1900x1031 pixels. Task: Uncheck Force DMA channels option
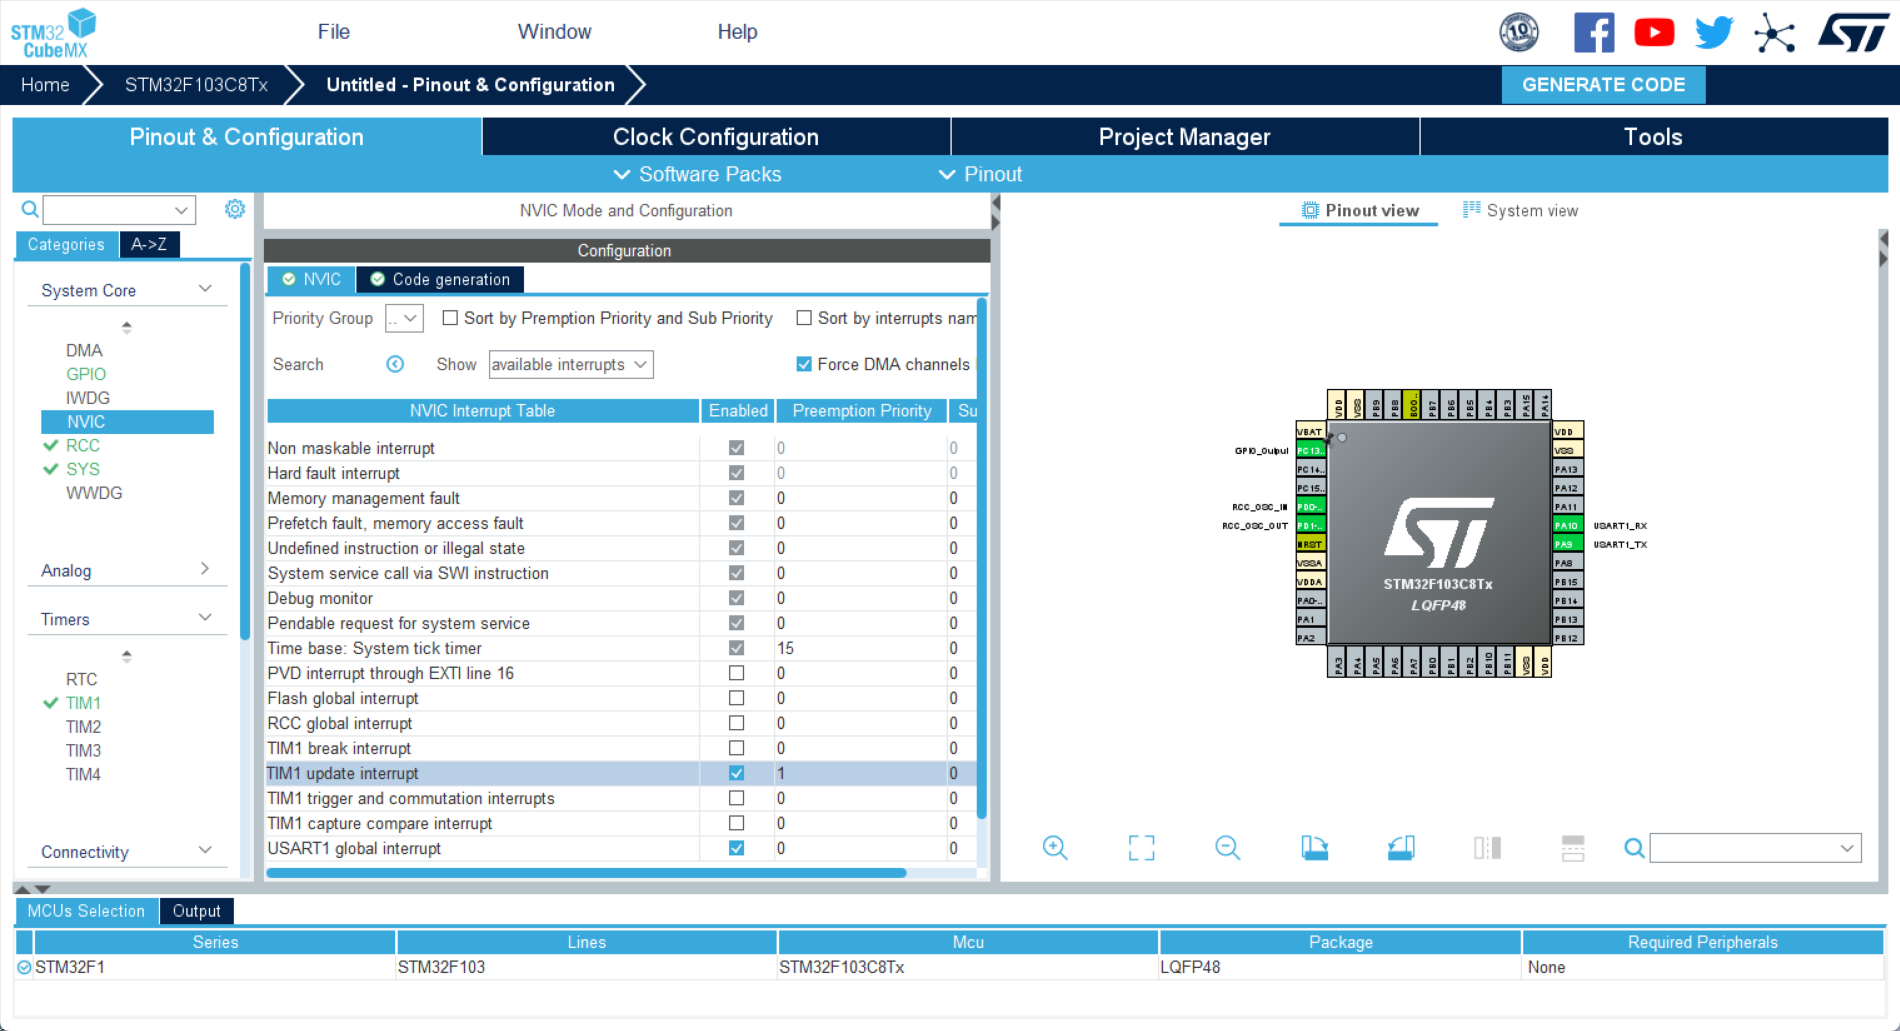(804, 364)
